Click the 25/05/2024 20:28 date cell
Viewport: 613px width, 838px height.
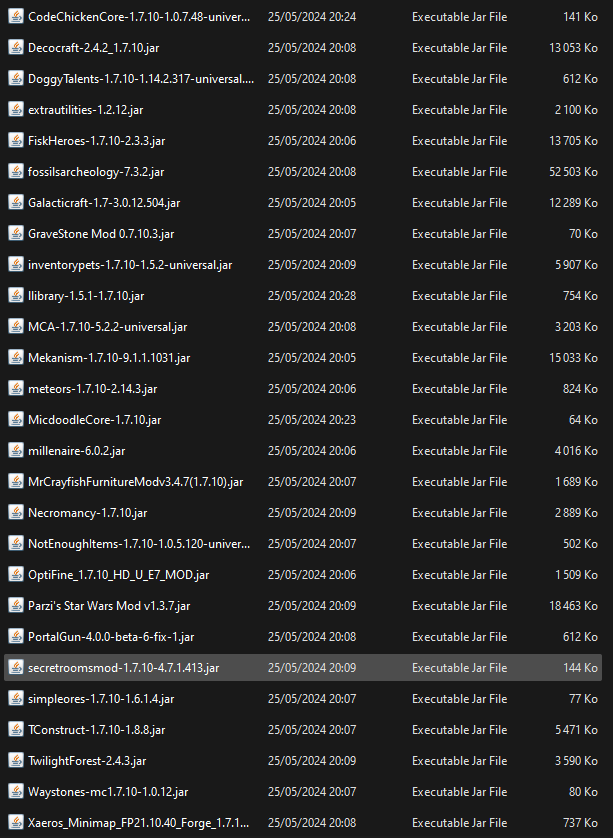coord(312,296)
